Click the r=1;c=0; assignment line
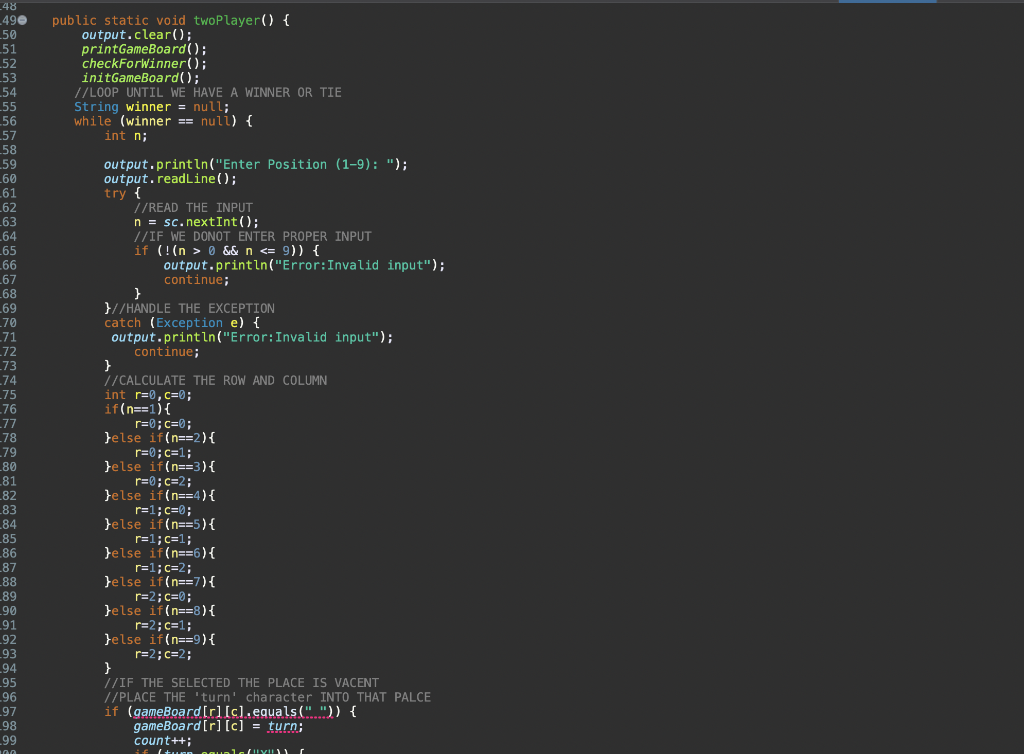The image size is (1024, 754). click(x=163, y=510)
